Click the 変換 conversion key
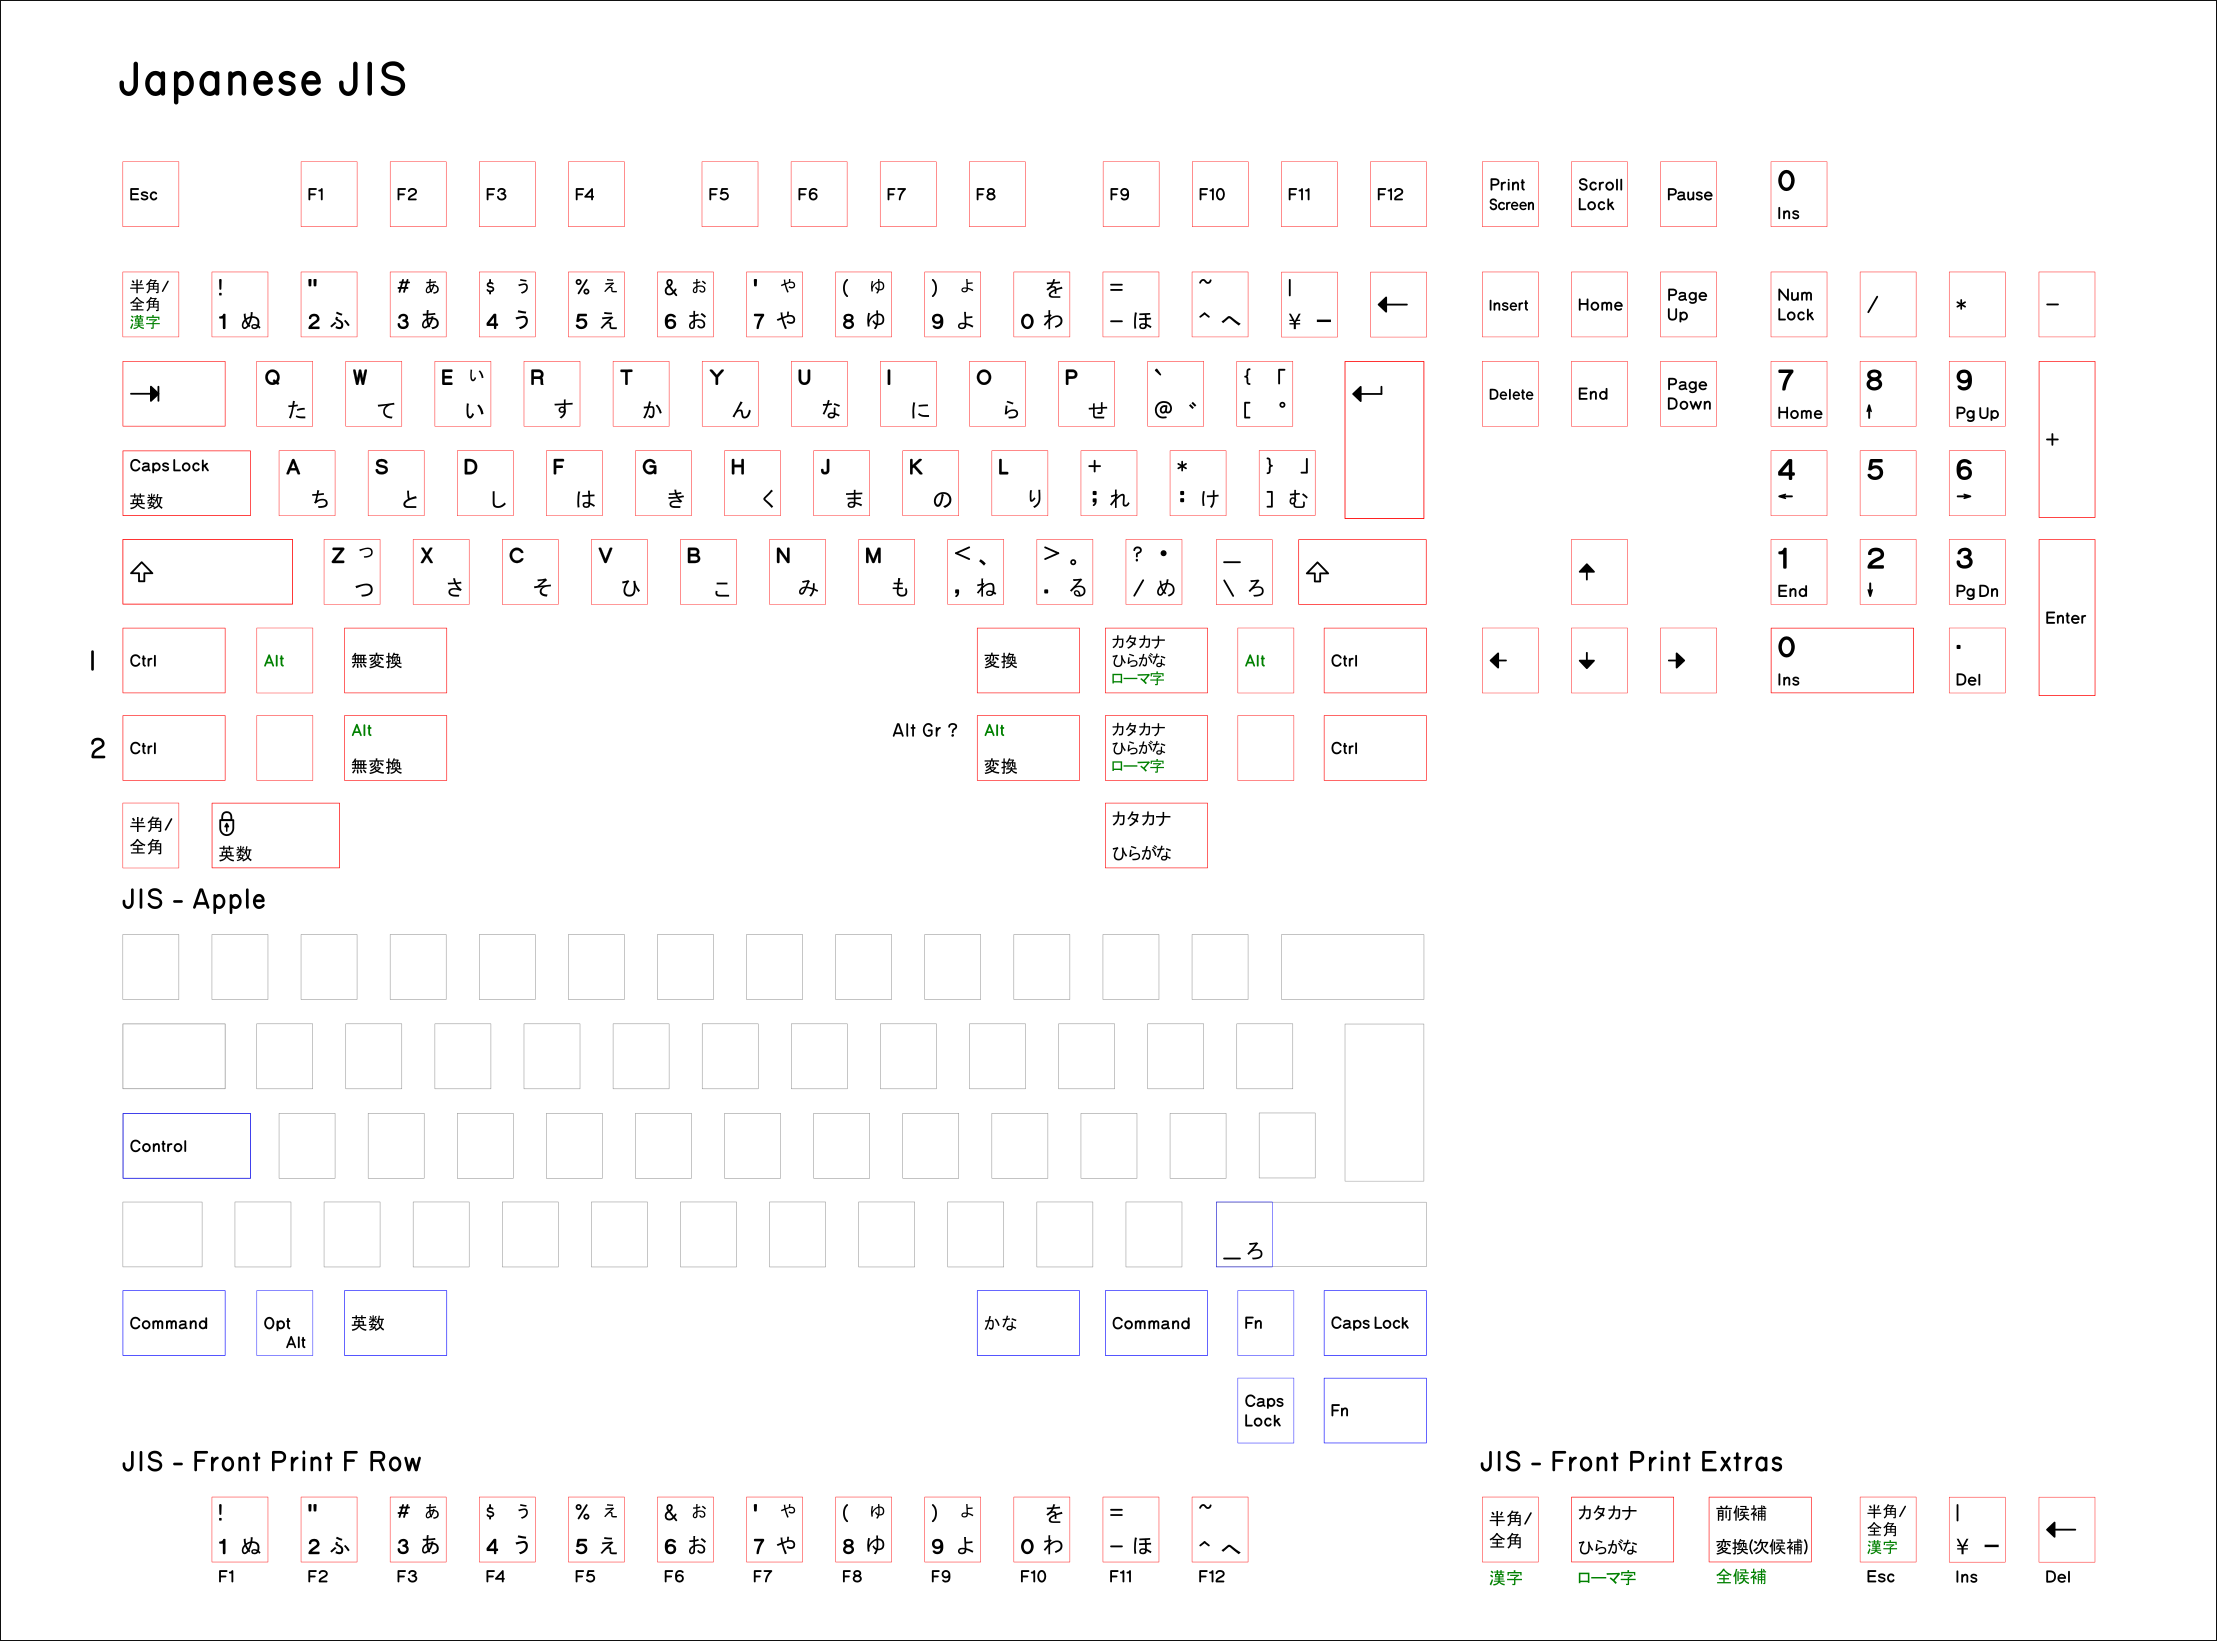Screen dimensions: 2217x1641 pyautogui.click(x=1027, y=661)
